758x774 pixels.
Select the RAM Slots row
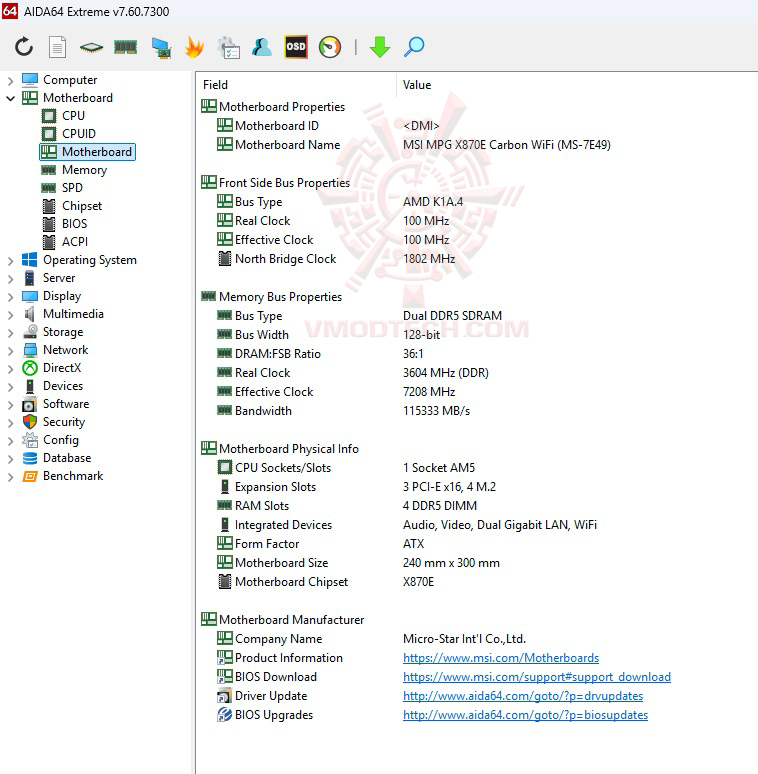347,505
